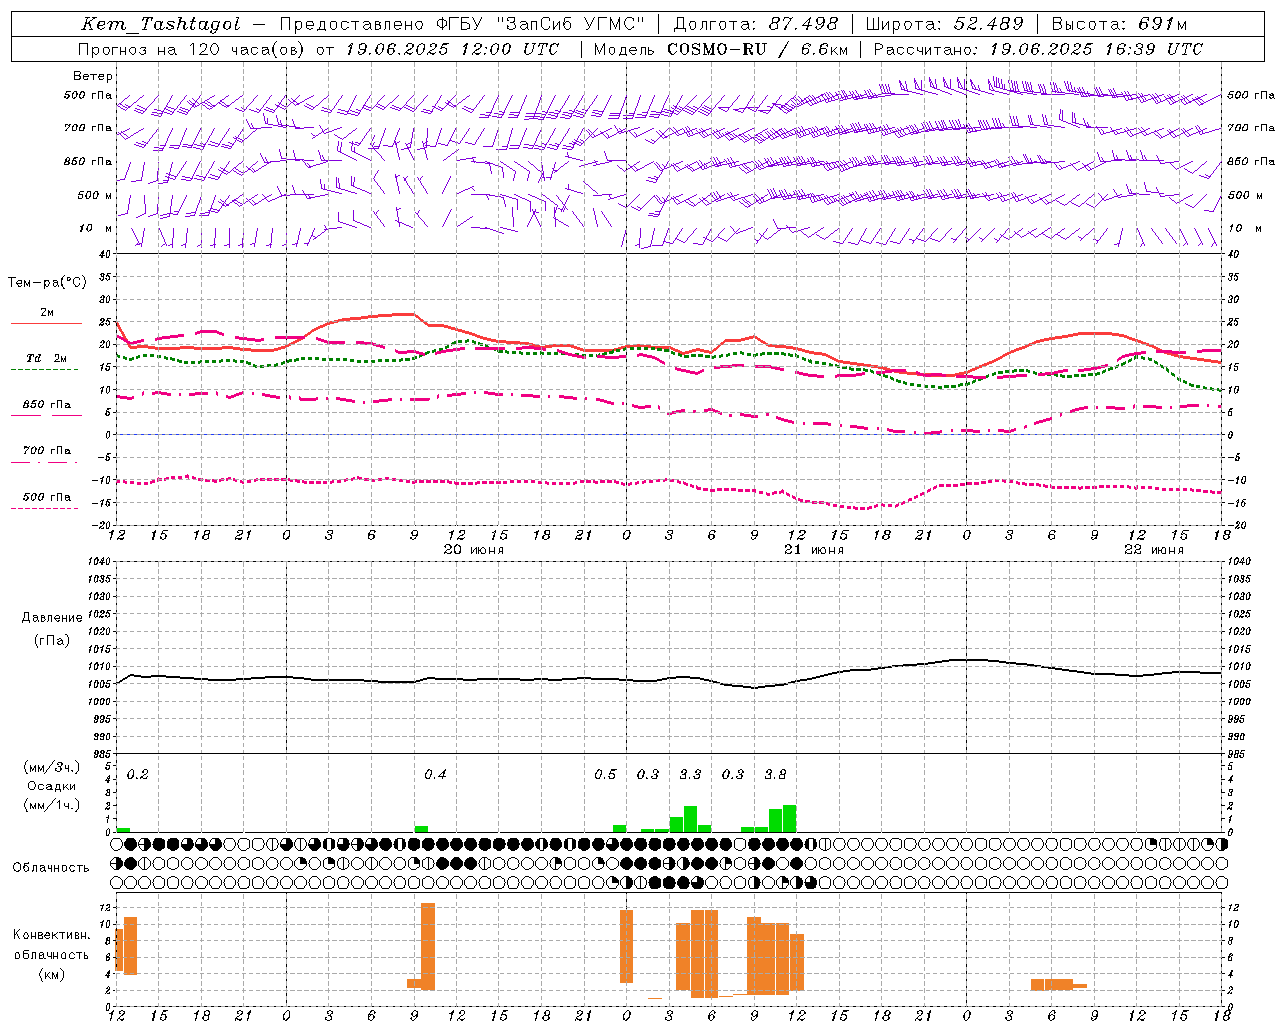Click the 3.8 three-hour precipitation value

pyautogui.click(x=775, y=774)
